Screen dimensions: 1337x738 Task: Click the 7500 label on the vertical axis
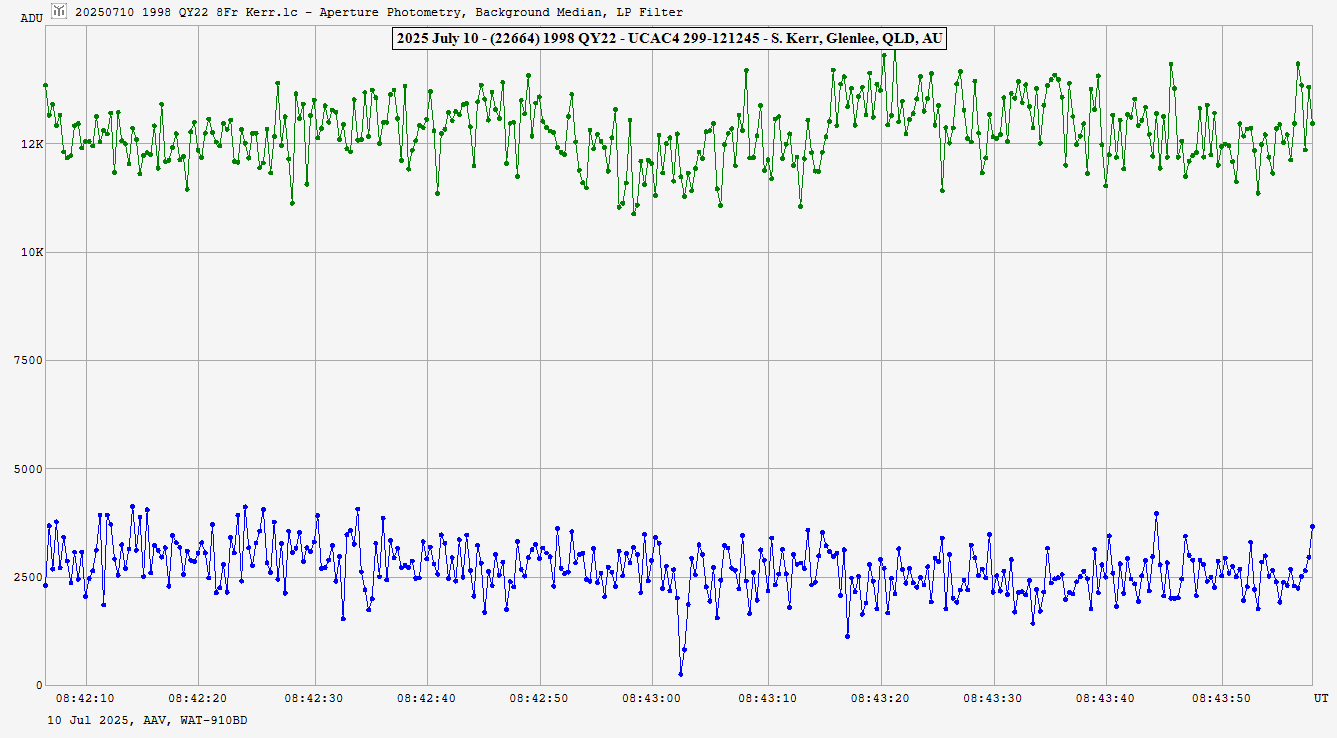coord(28,361)
